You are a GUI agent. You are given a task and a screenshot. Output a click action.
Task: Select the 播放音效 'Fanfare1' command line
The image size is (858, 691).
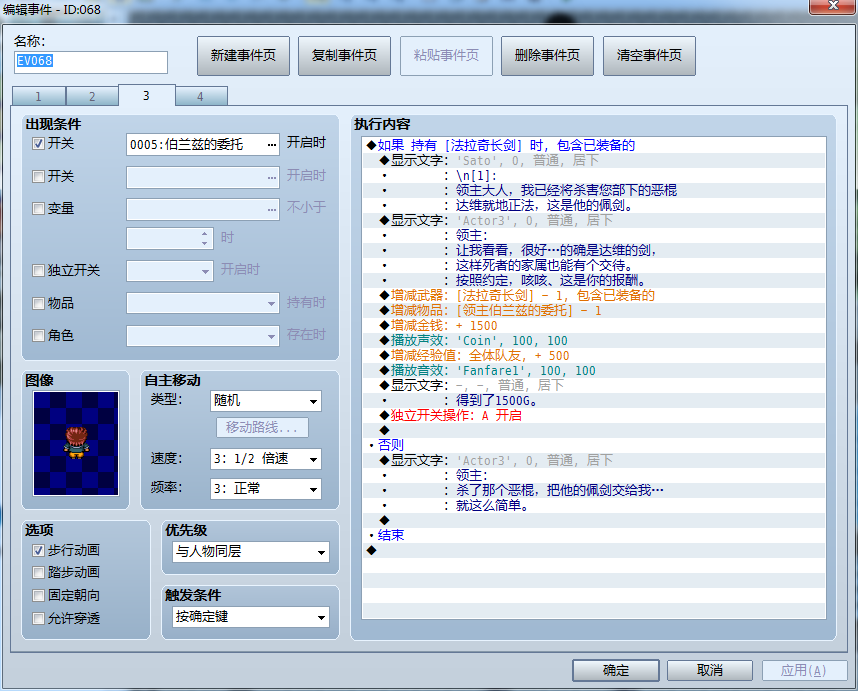coord(594,371)
